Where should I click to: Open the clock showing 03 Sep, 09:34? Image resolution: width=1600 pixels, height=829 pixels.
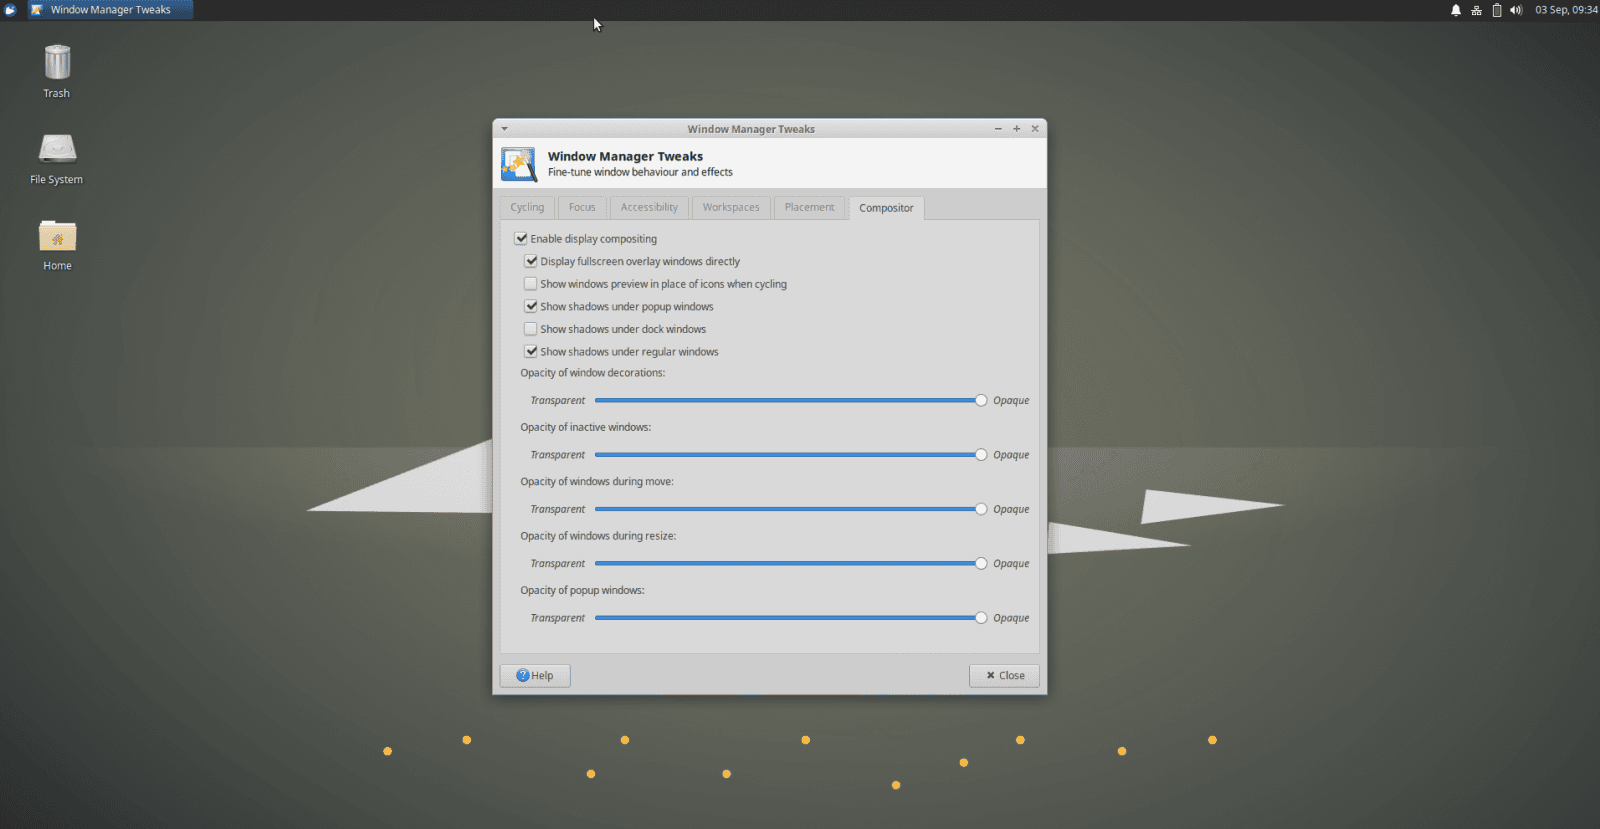1566,10
